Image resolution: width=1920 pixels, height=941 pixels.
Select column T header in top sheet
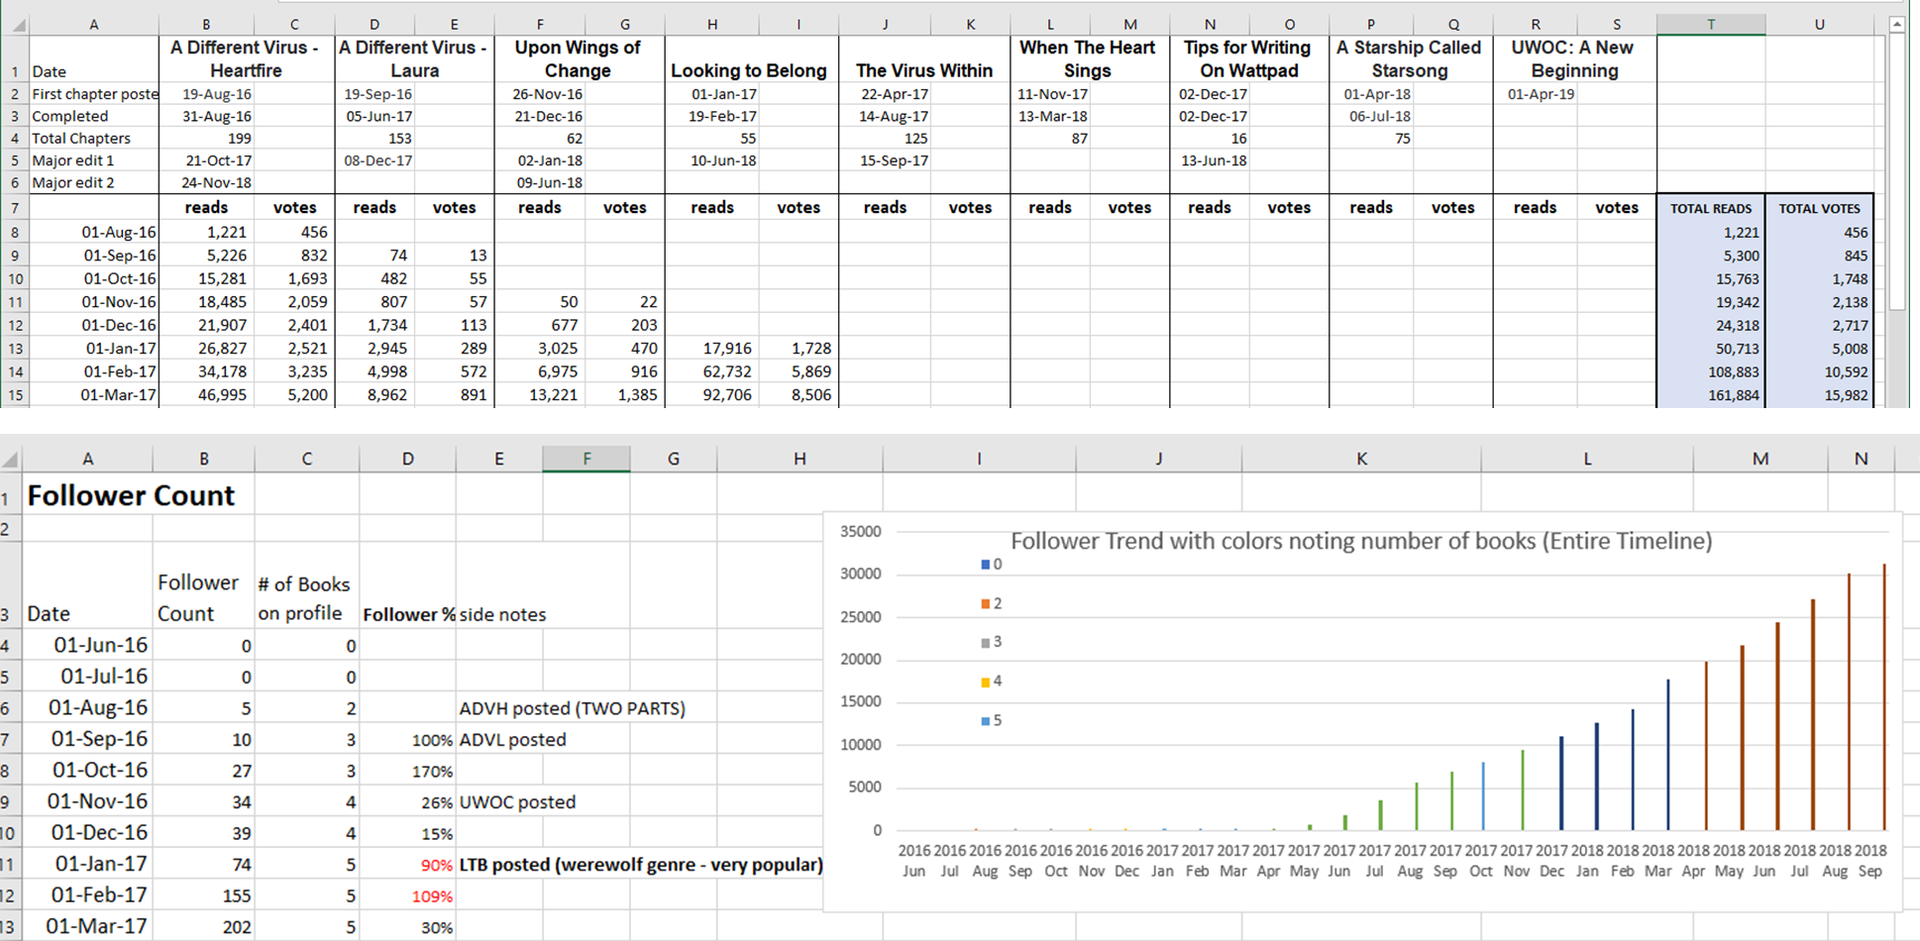point(1711,25)
